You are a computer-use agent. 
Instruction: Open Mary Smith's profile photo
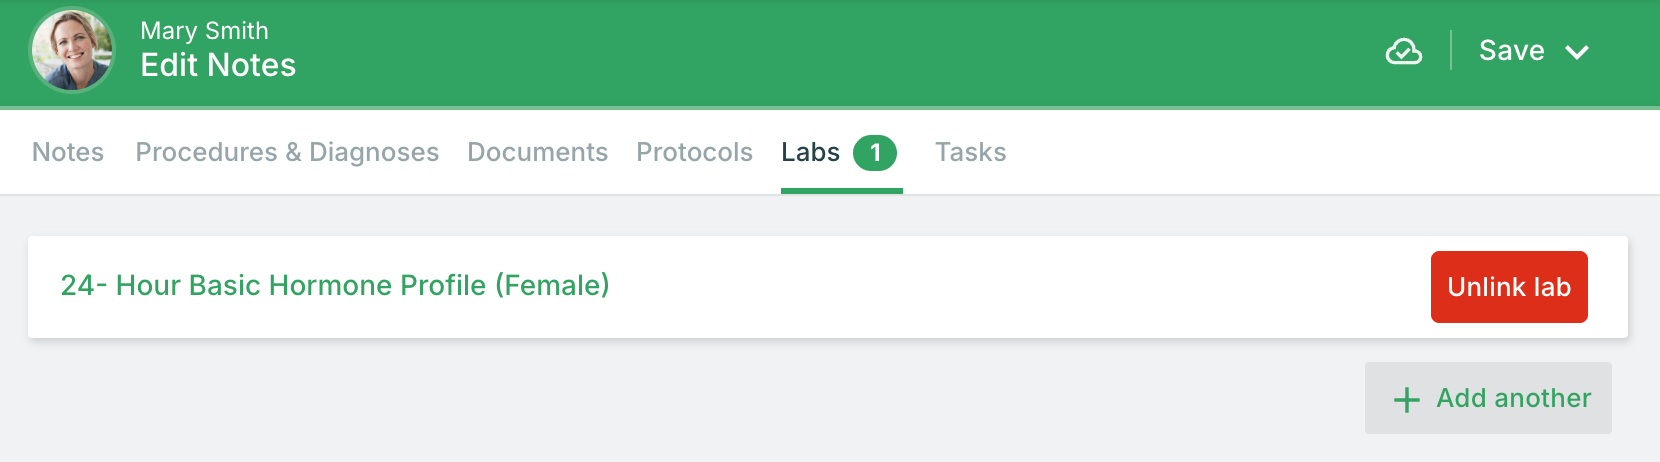pos(72,50)
